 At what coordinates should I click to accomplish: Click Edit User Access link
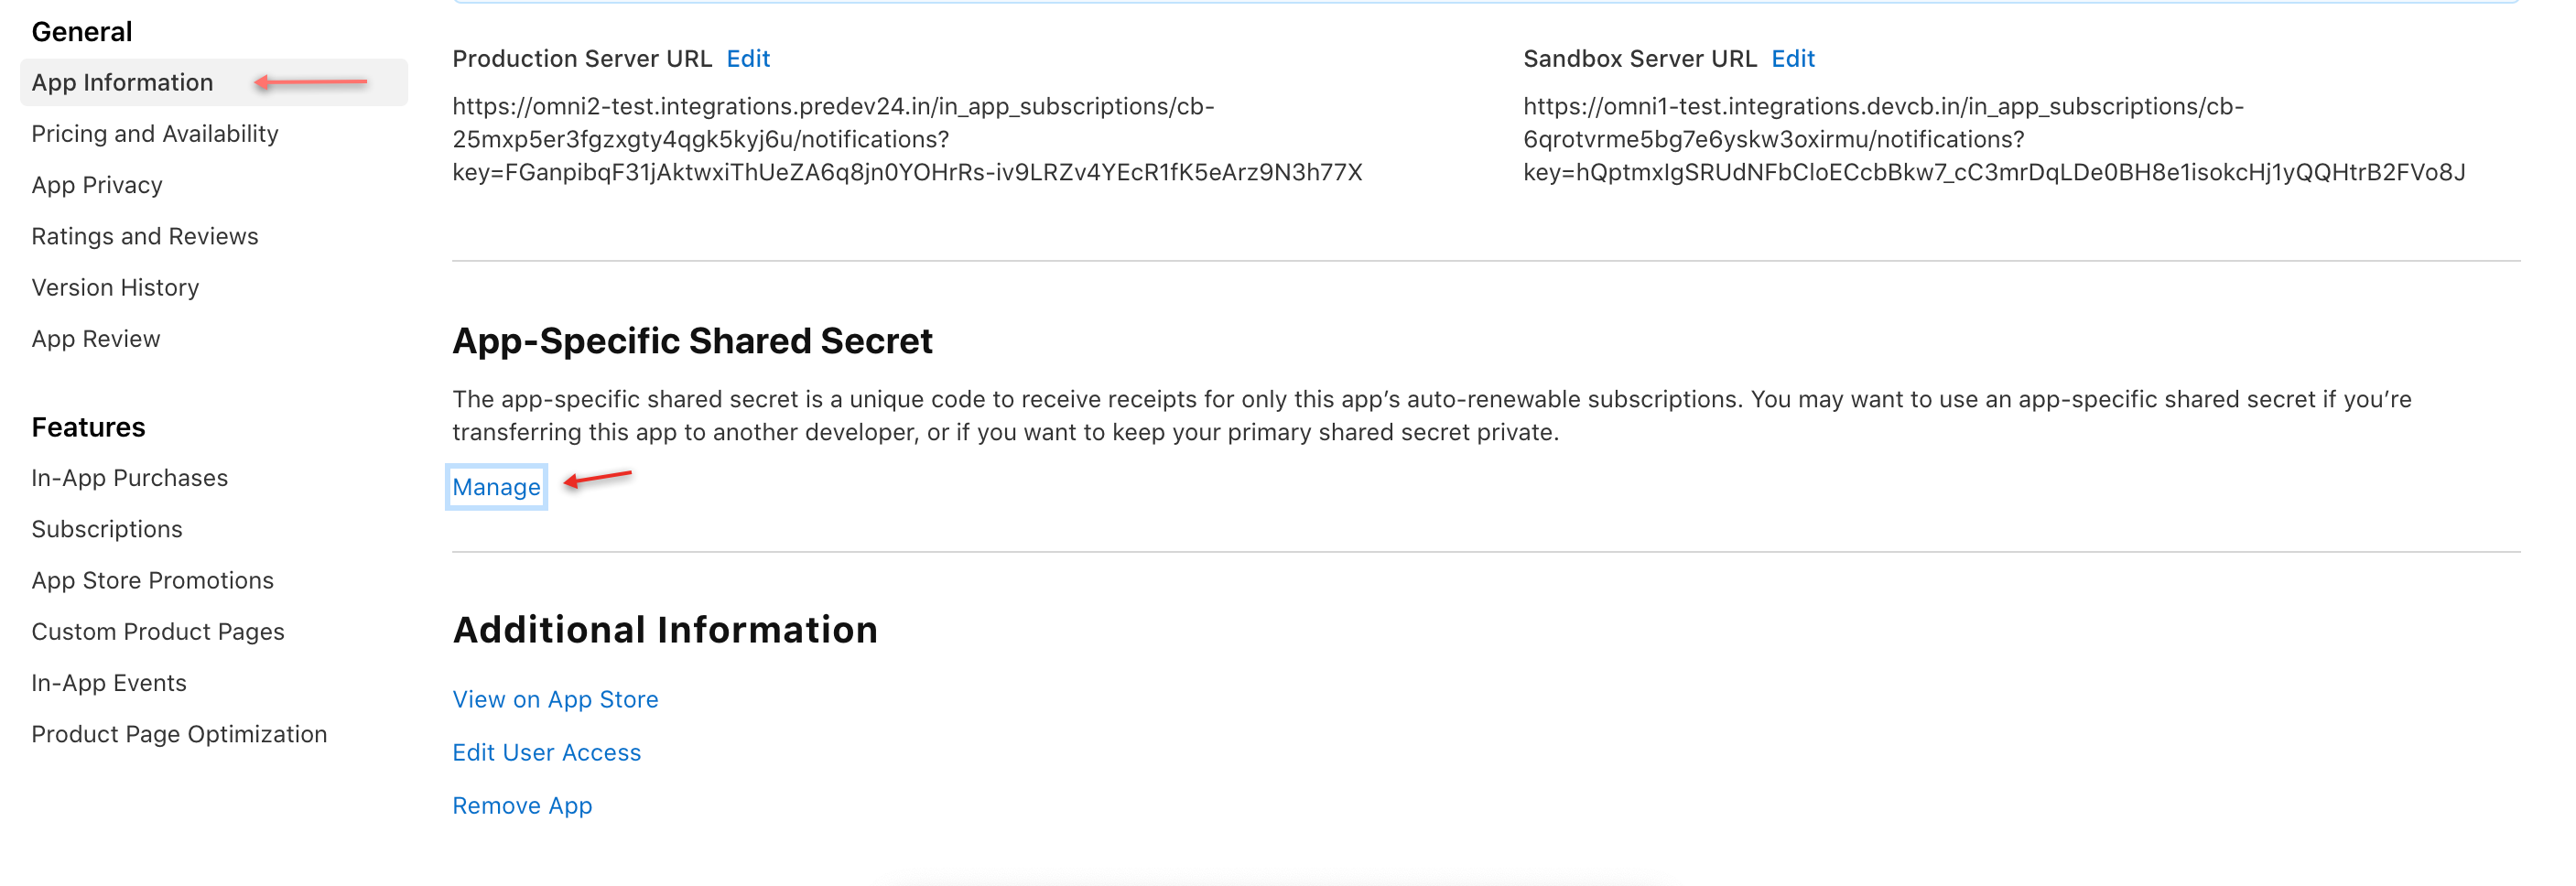coord(546,752)
